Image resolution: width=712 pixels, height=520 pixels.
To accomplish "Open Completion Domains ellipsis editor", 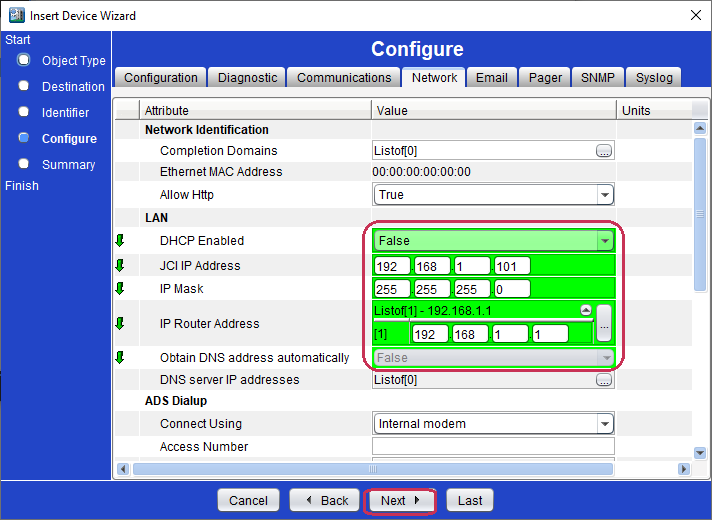I will coord(604,151).
